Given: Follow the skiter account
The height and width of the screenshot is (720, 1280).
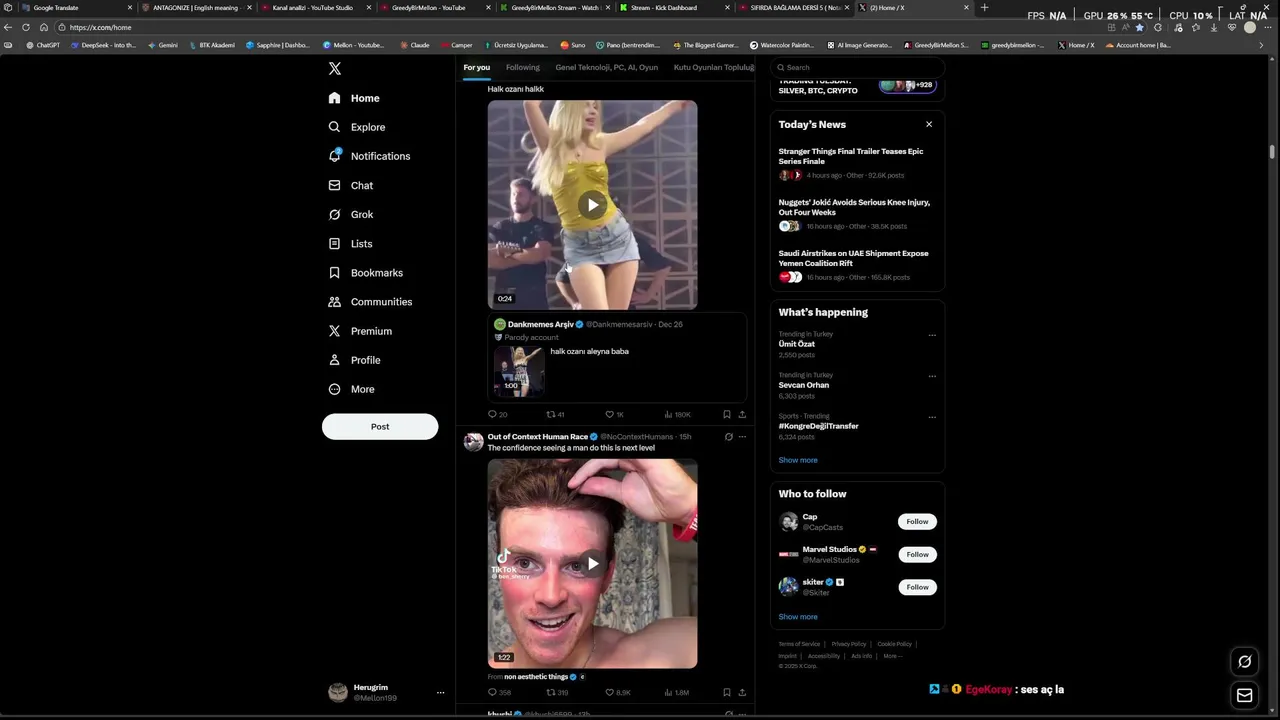Looking at the screenshot, I should click(917, 587).
